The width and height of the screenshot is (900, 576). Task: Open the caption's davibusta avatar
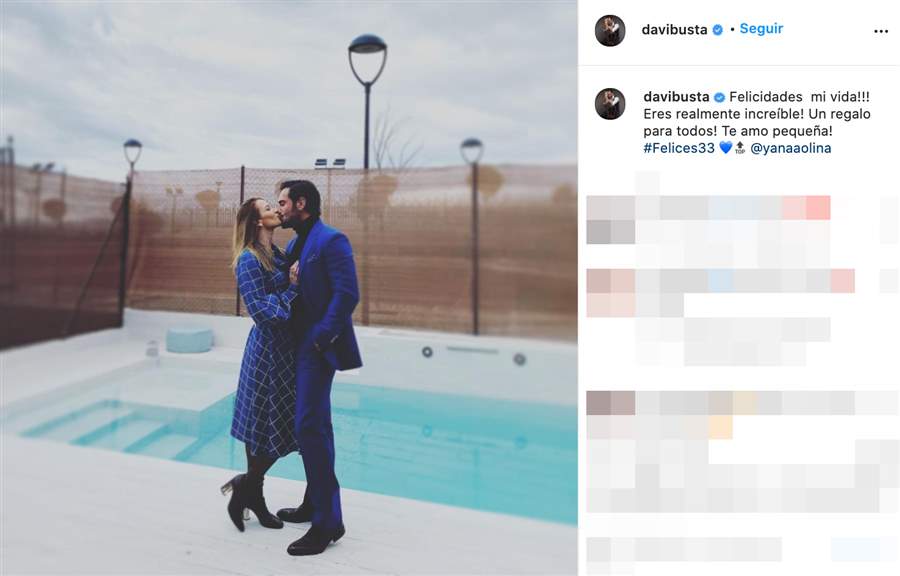tap(610, 104)
